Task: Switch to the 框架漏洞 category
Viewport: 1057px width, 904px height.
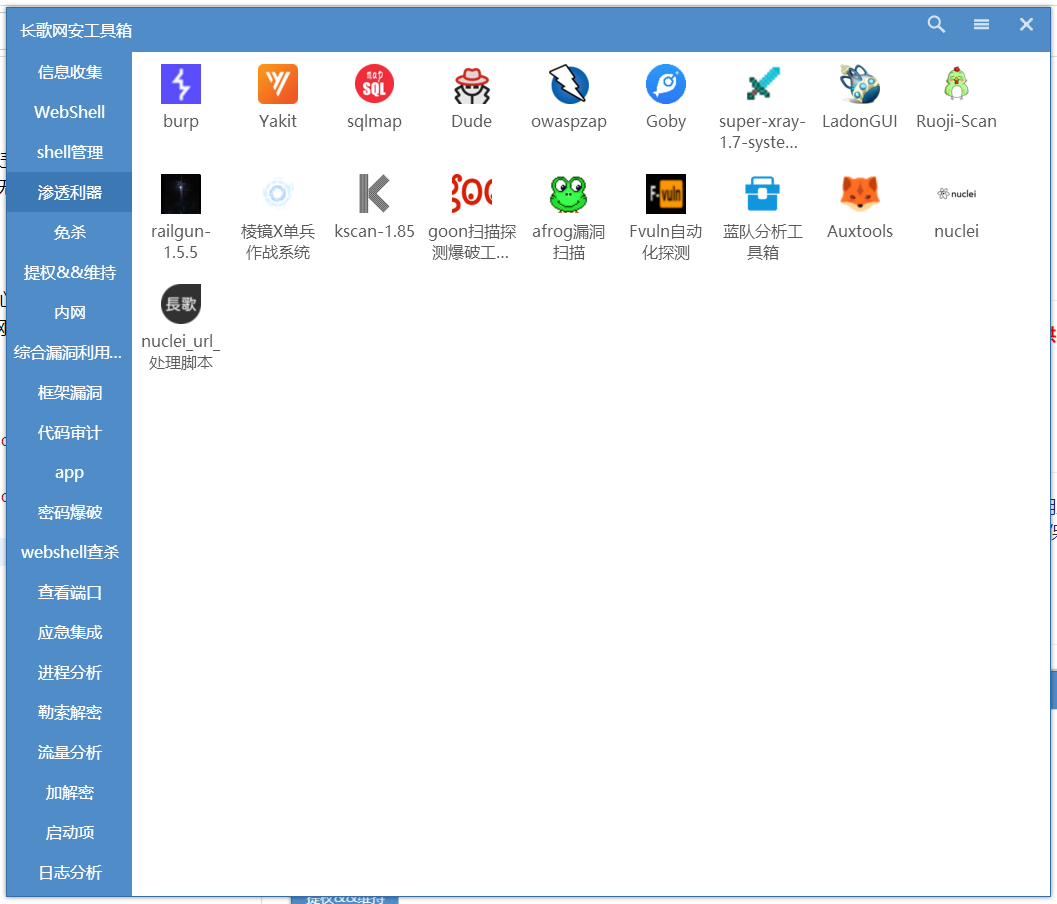Action: tap(69, 392)
